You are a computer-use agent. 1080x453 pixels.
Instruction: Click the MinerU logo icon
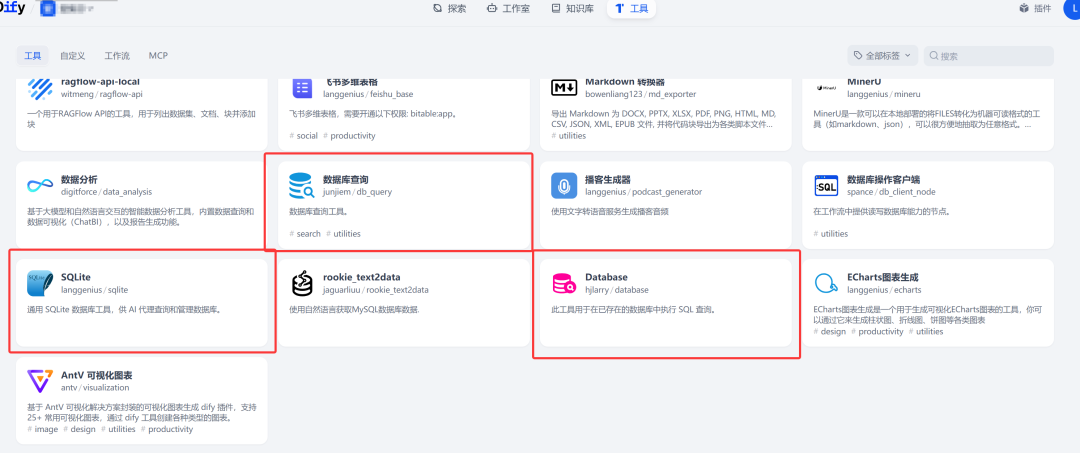coord(826,88)
